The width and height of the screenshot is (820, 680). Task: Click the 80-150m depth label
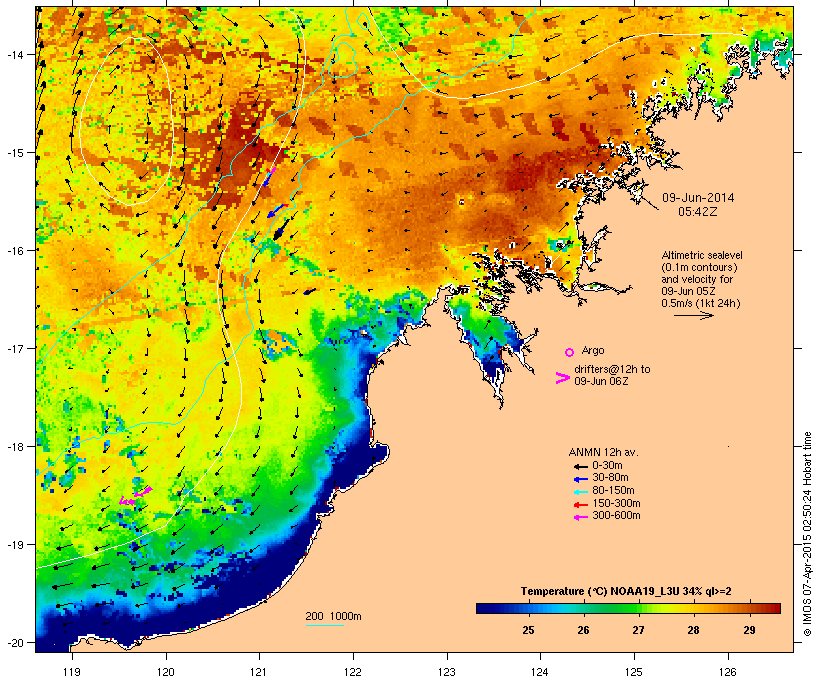click(x=613, y=491)
